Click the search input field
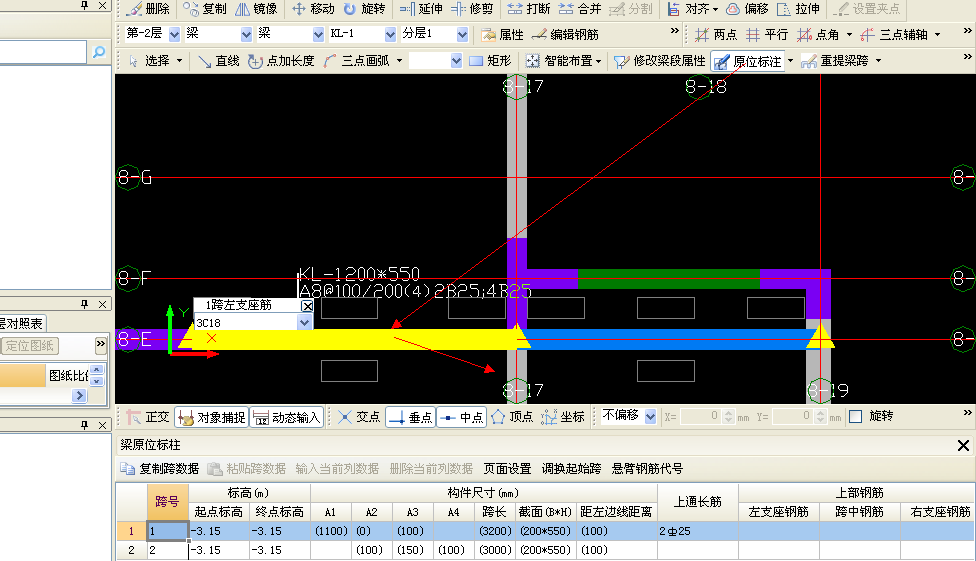The height and width of the screenshot is (561, 976). click(x=42, y=52)
